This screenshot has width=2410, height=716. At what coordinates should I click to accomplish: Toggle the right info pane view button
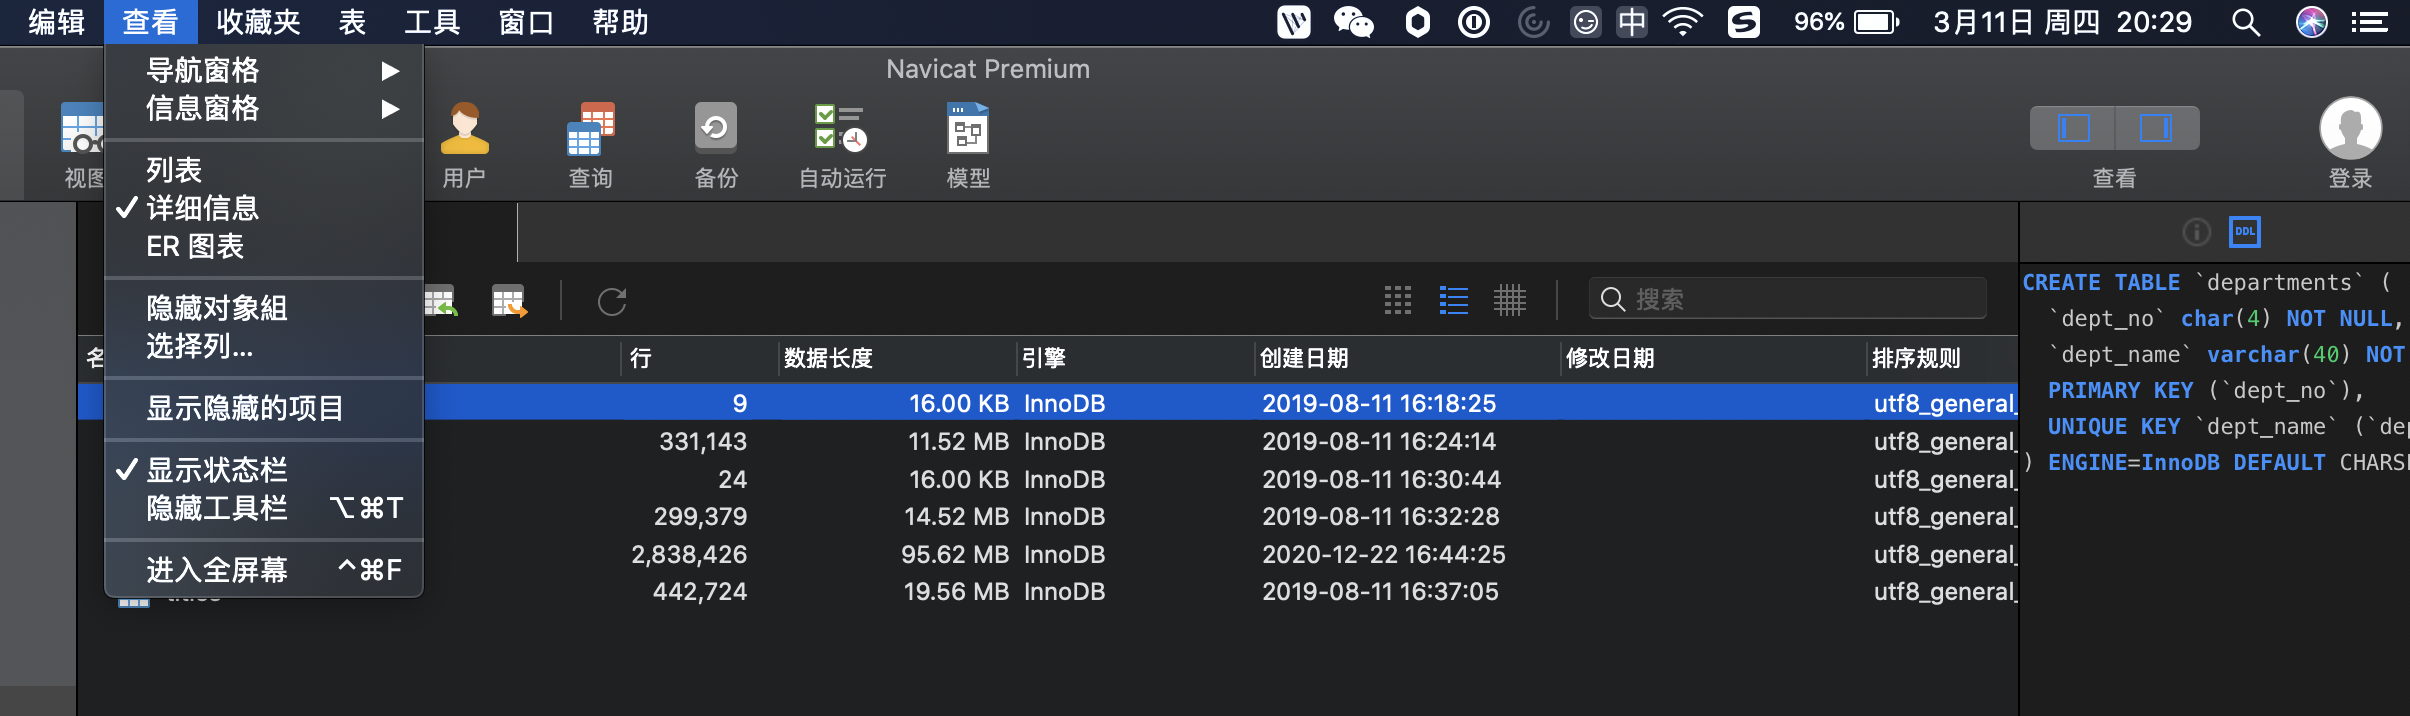click(x=2155, y=128)
